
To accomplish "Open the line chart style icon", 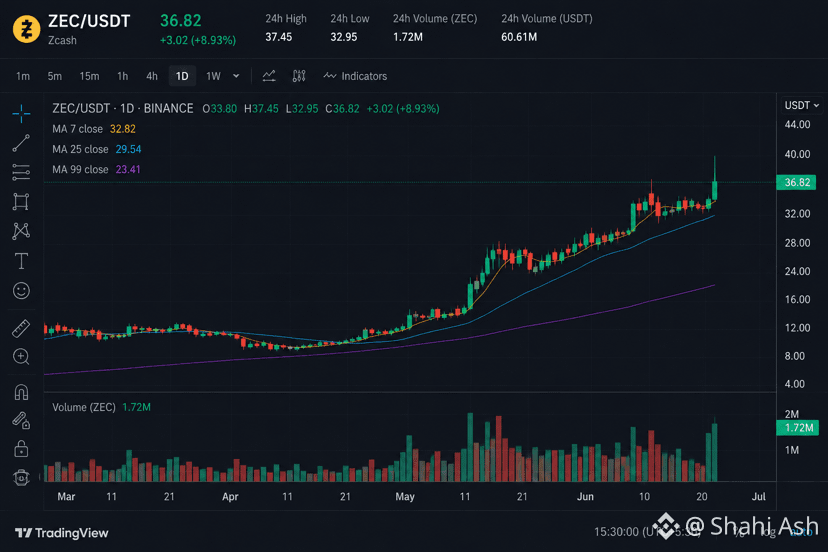I will pos(269,76).
